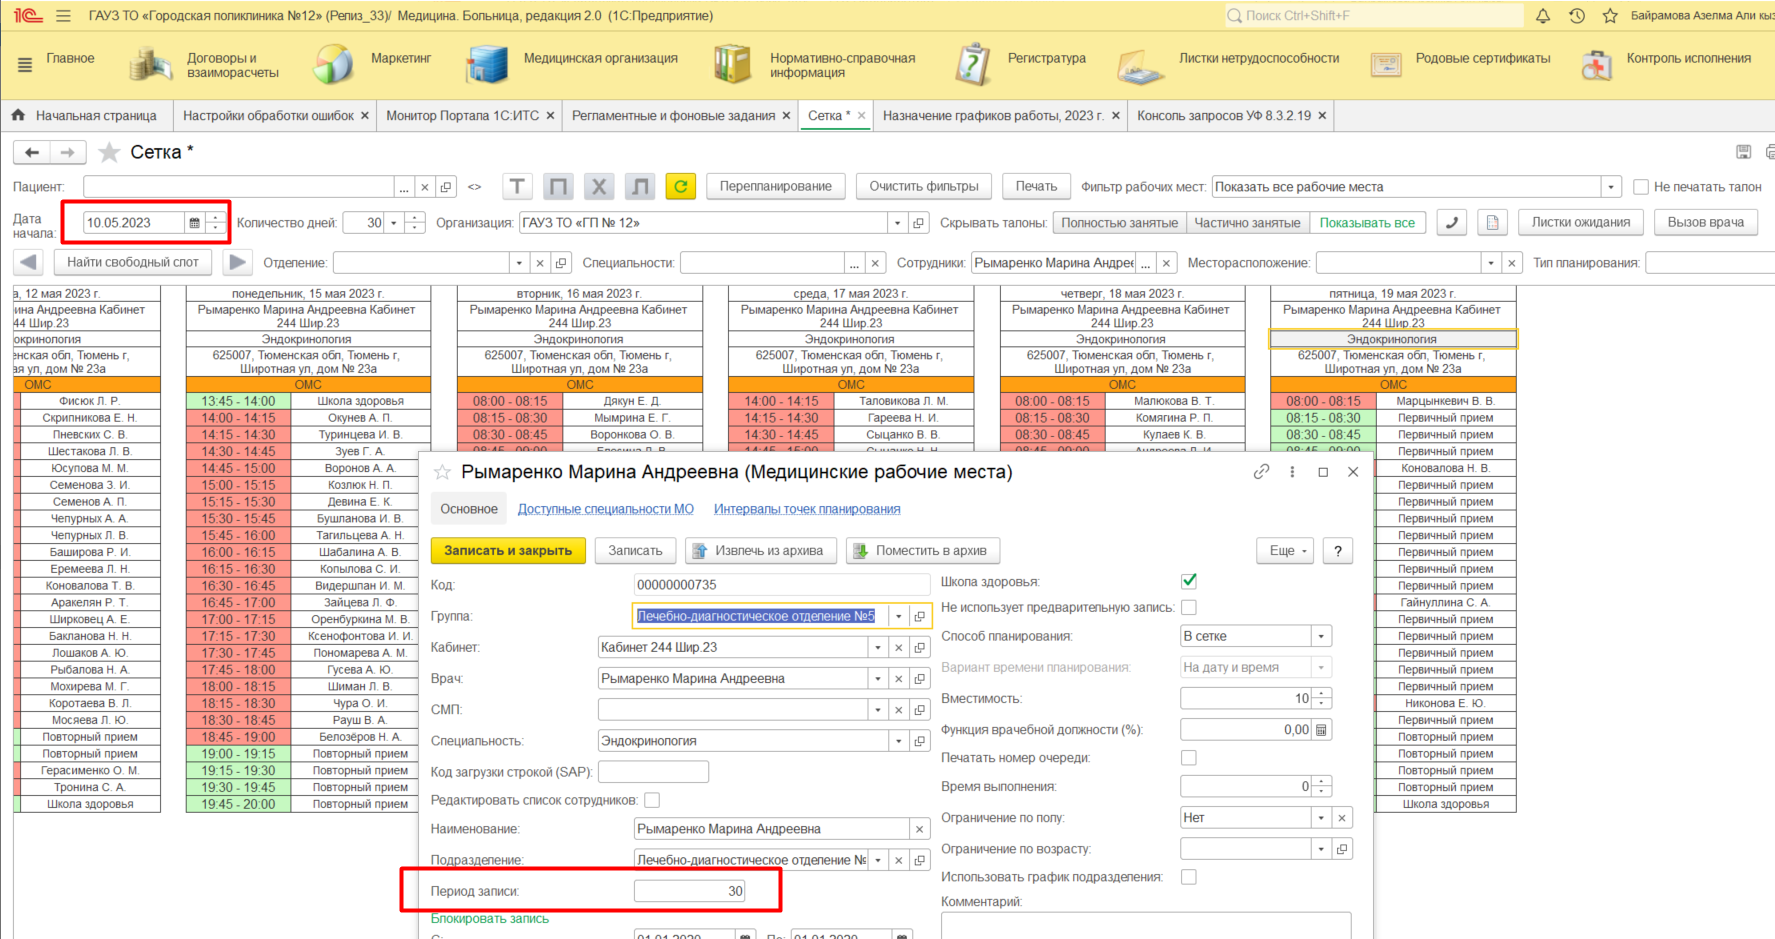Open Интервалы точек планирования link
The height and width of the screenshot is (939, 1775).
pos(806,509)
